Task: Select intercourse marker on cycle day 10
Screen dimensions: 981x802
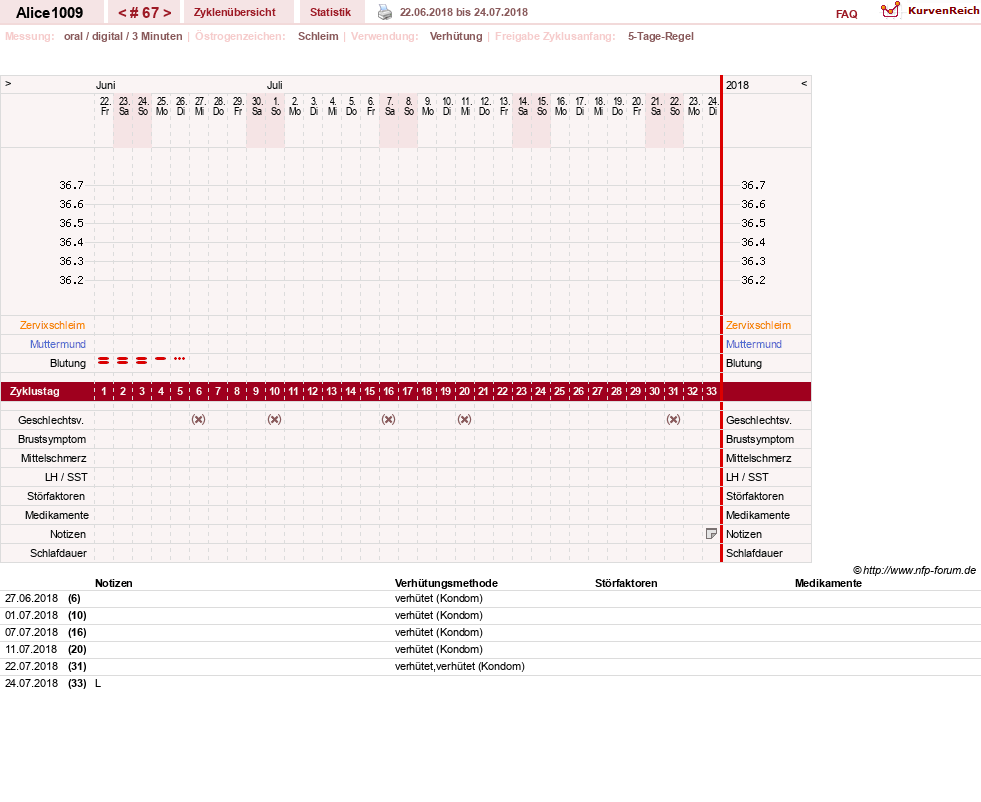Action: click(274, 420)
